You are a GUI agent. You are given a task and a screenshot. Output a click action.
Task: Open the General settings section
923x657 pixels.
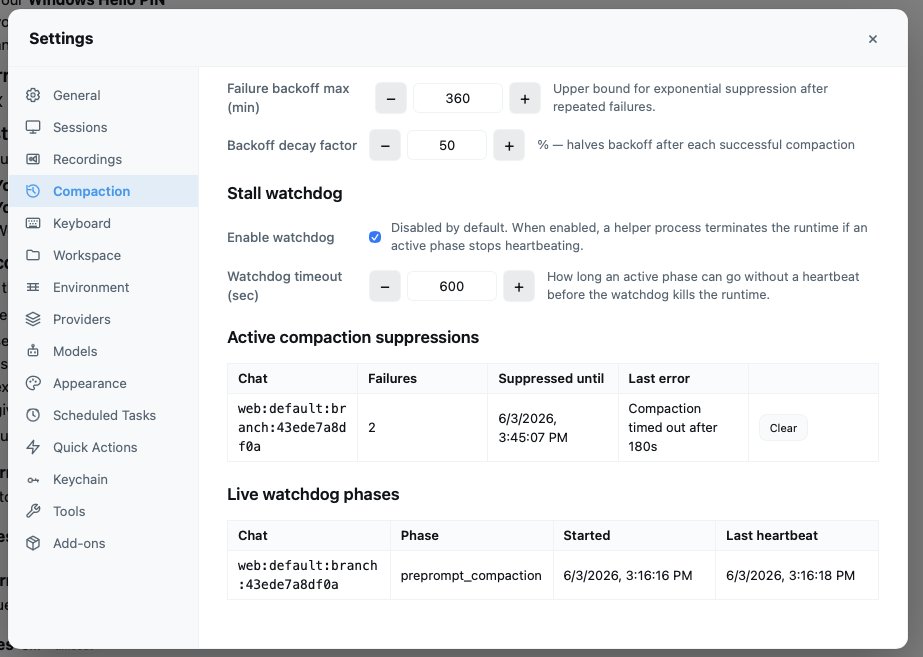tap(104, 95)
